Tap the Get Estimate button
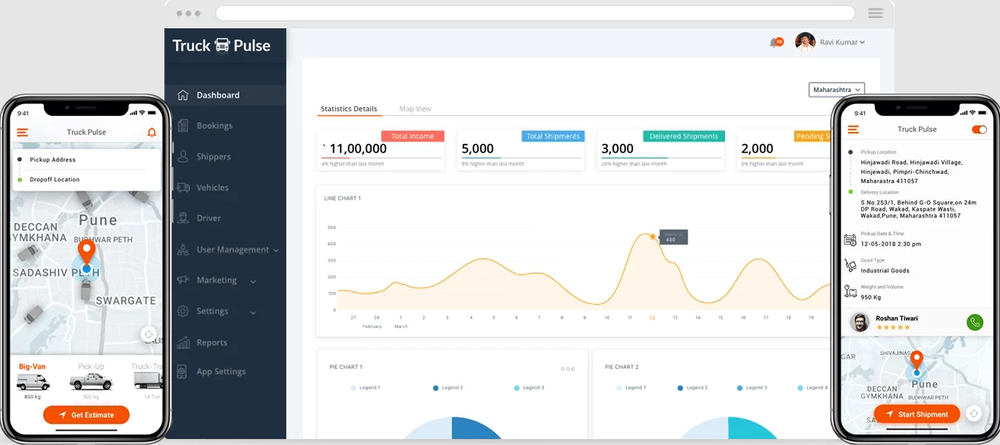Screen dimensions: 1000x445 [x=87, y=415]
